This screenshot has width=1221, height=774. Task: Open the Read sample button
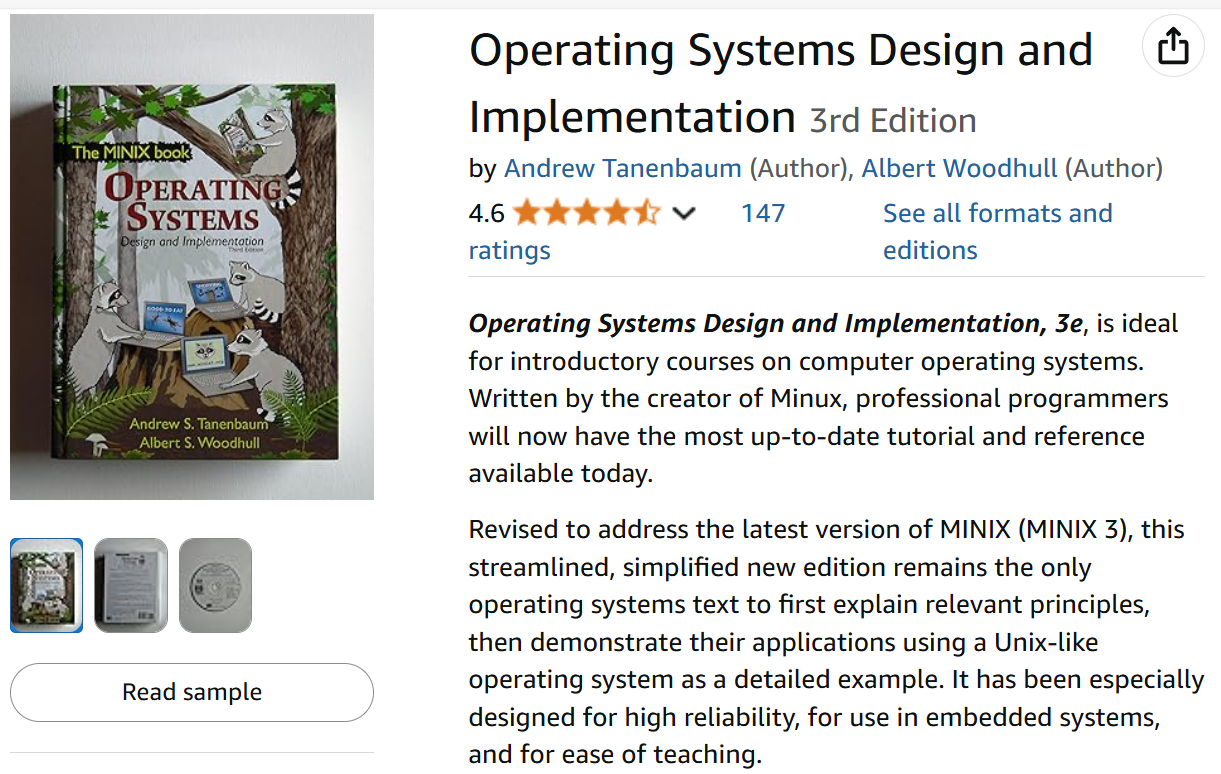[x=192, y=692]
